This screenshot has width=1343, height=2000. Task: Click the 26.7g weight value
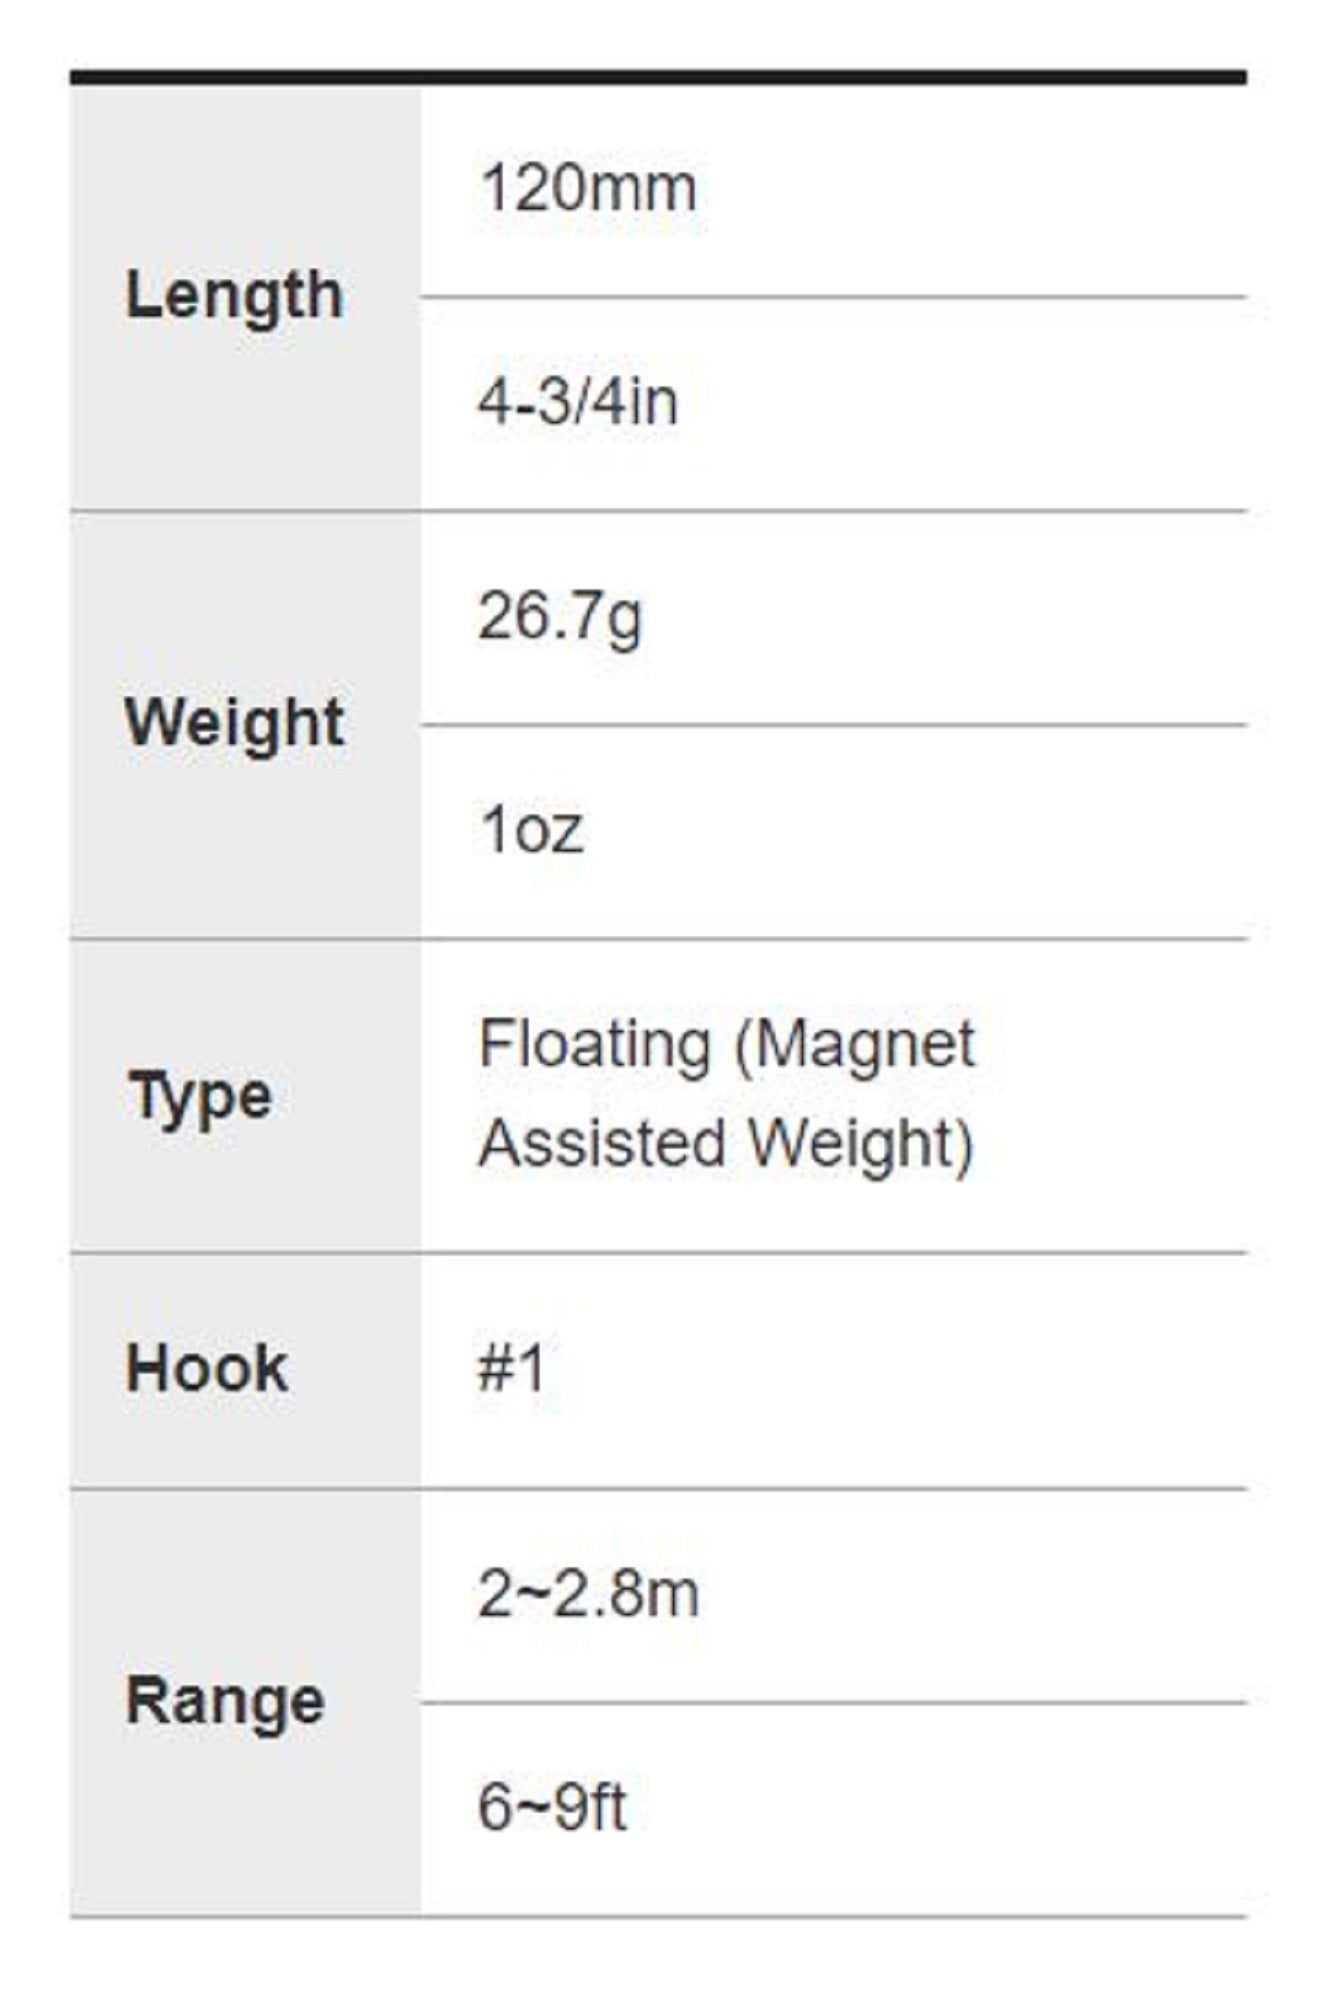(x=560, y=616)
